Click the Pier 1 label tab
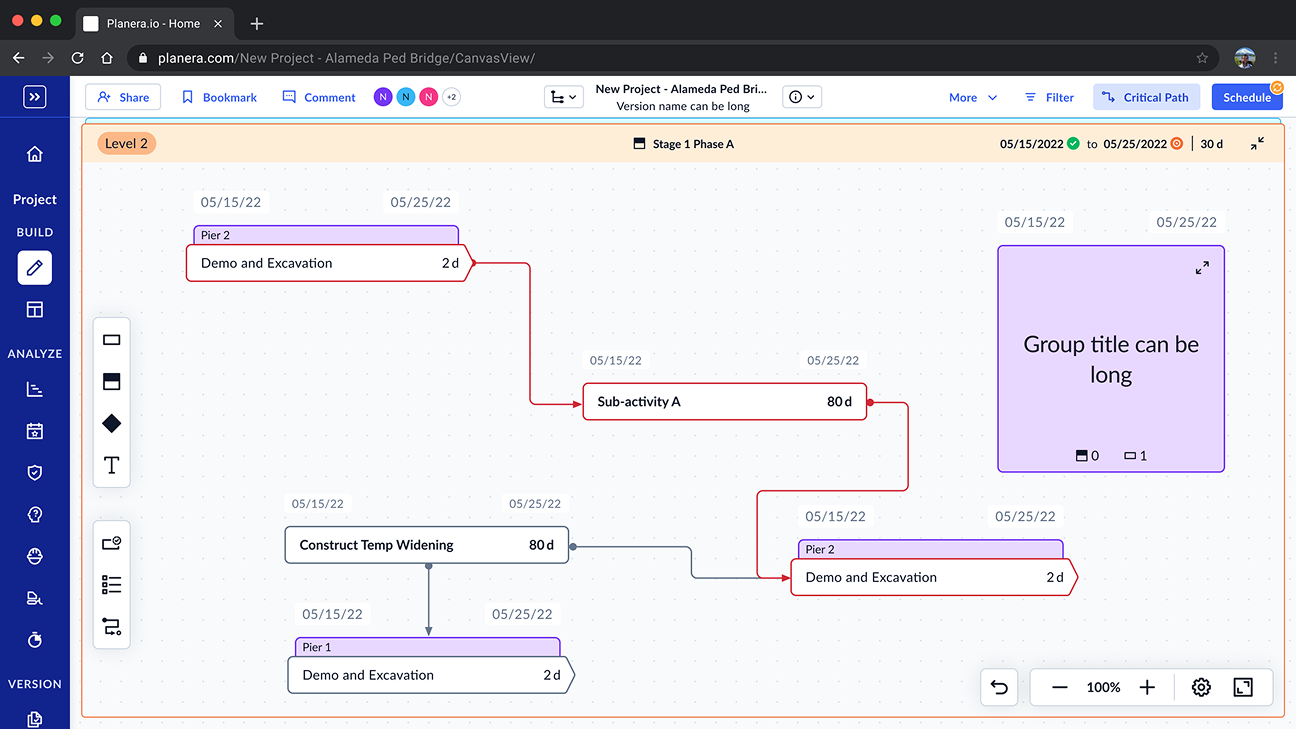1296x729 pixels. [427, 647]
